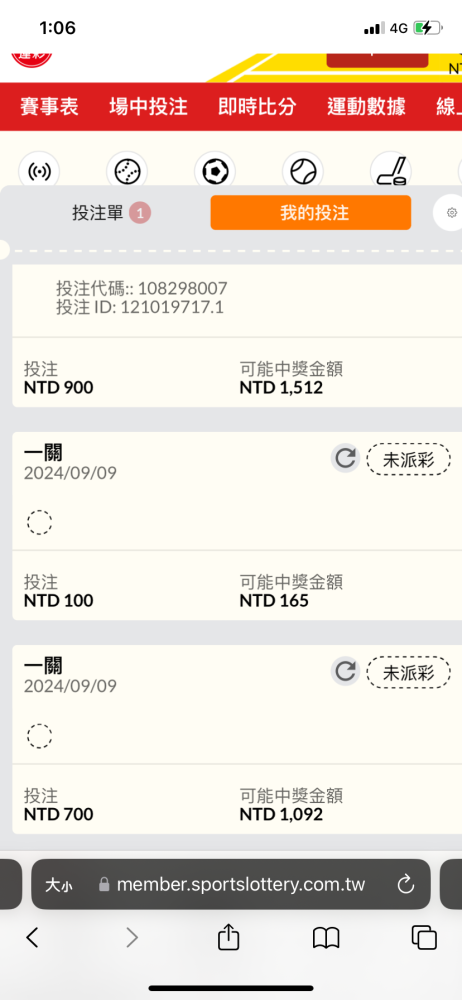Viewport: 462px width, 1000px height.
Task: Select the 我的投注 tab
Action: point(311,212)
